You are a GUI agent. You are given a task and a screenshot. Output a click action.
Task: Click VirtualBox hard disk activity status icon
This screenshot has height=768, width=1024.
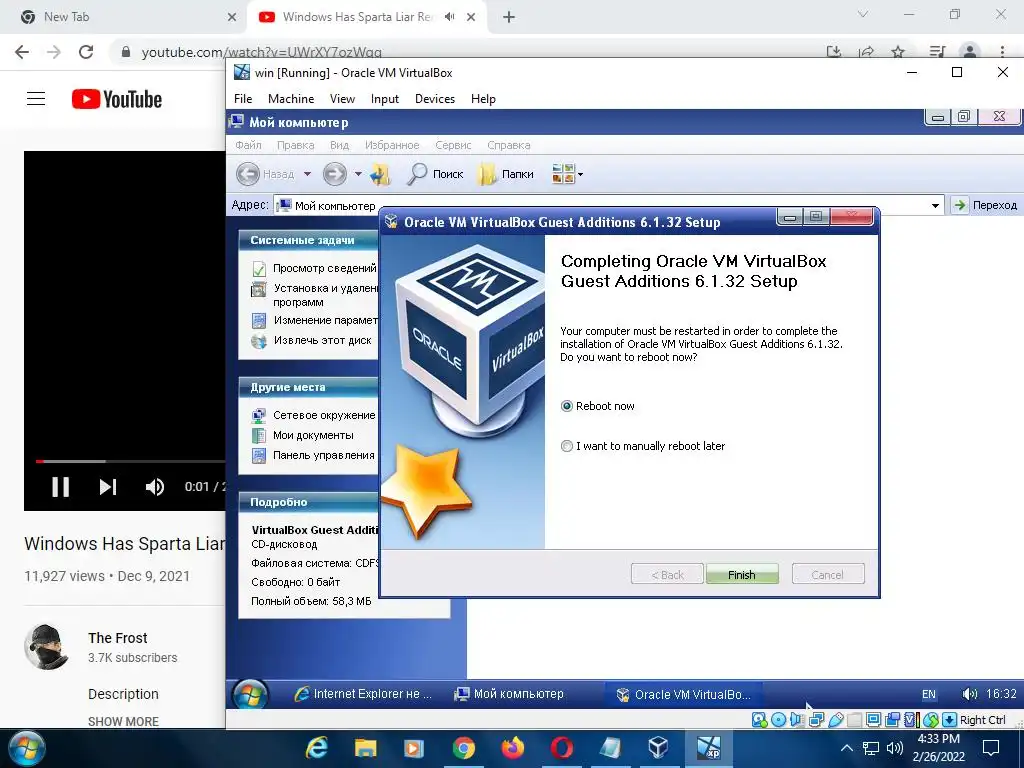point(759,720)
